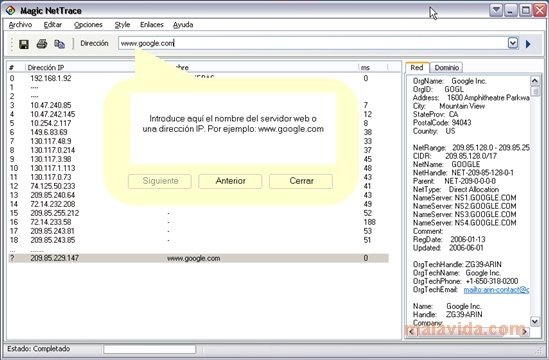Click the RegDate 2006-01-13 line
This screenshot has height=360, width=549.
449,240
